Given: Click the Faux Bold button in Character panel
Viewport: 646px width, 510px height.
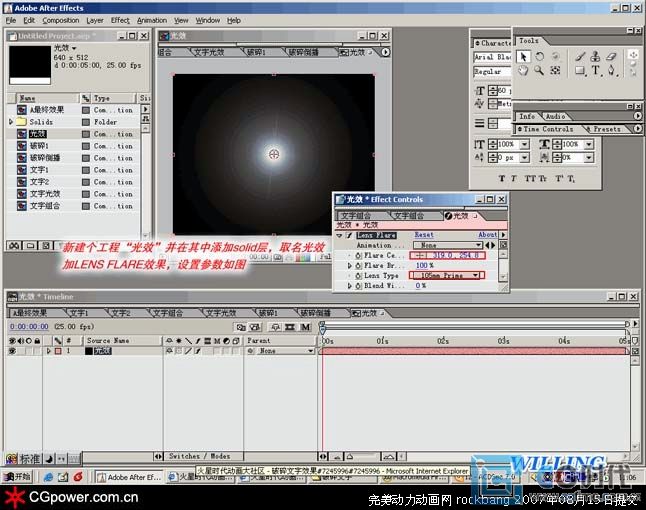Looking at the screenshot, I should tap(502, 178).
